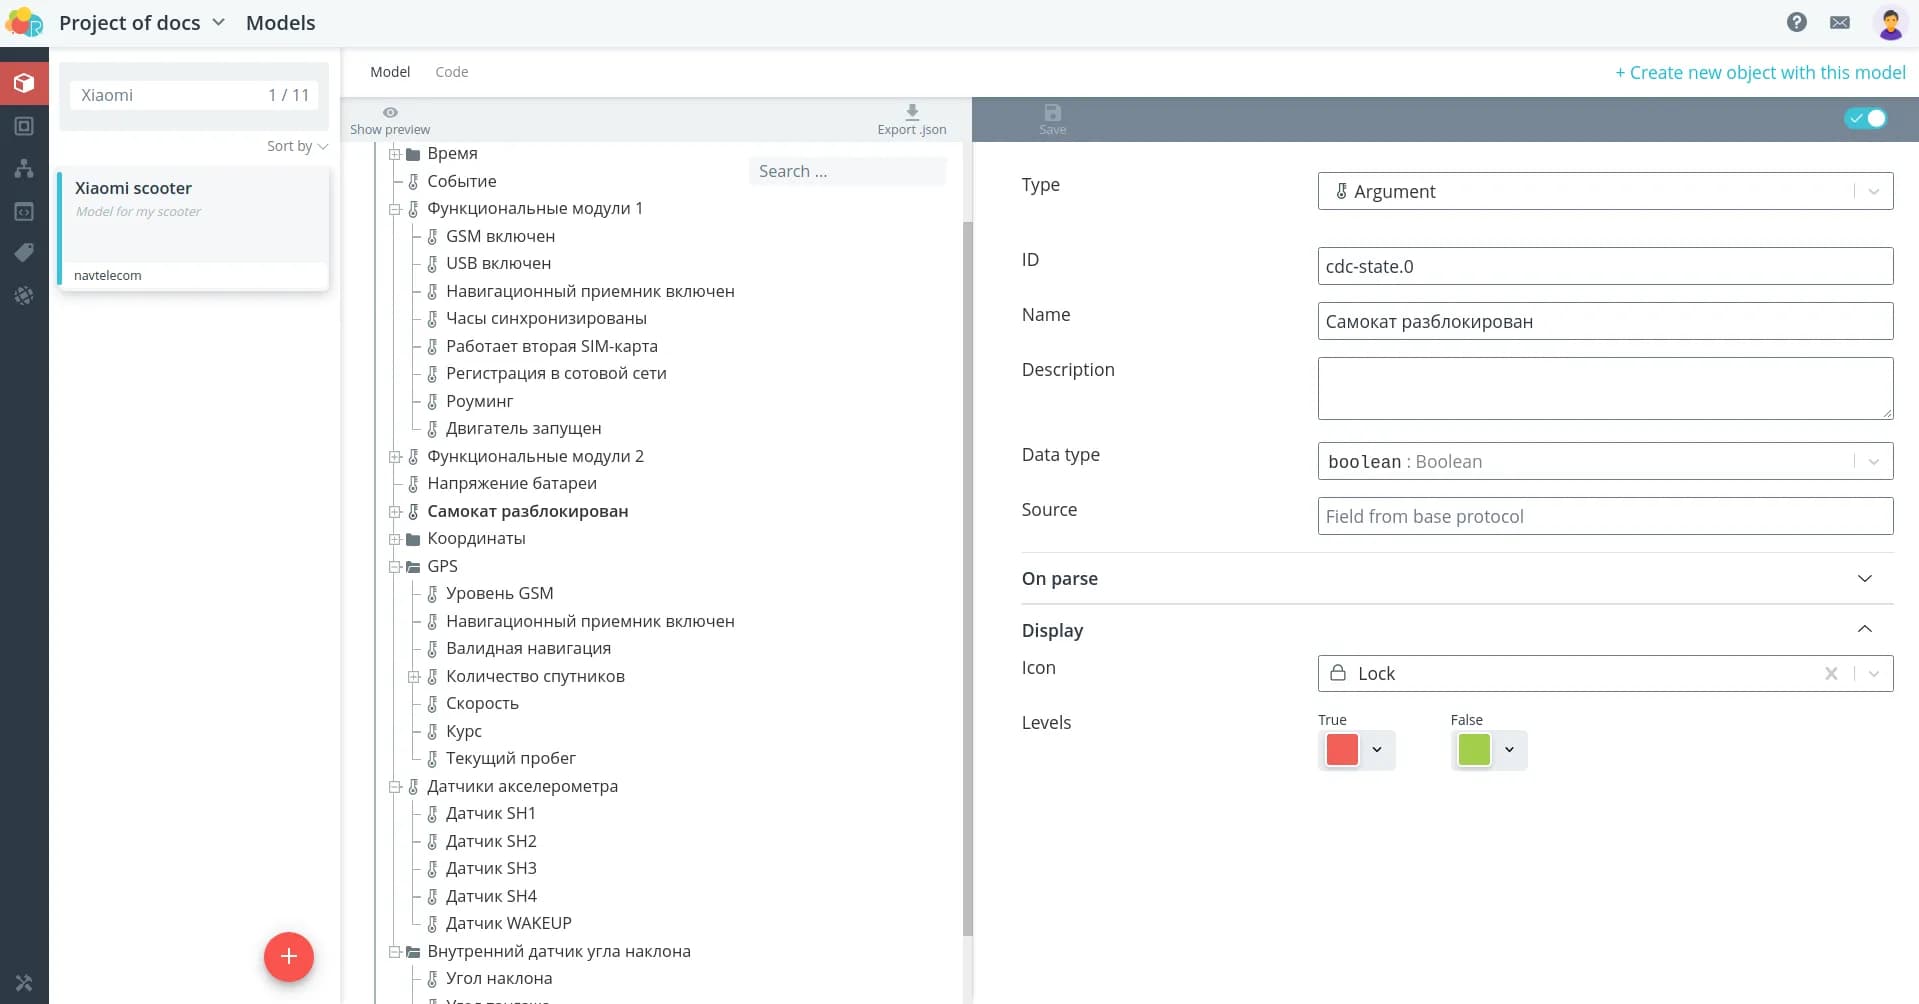
Task: Click the Export .json download icon
Action: (911, 112)
